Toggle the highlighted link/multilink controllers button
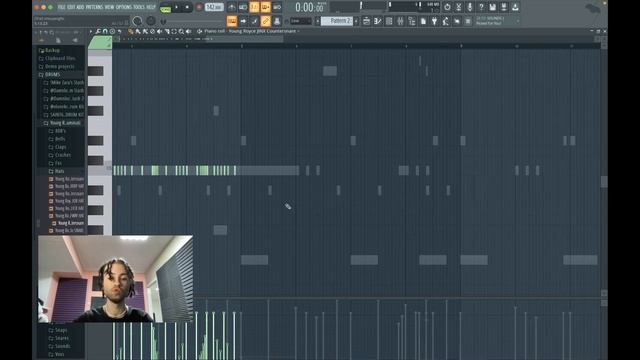The image size is (640, 360). click(265, 21)
